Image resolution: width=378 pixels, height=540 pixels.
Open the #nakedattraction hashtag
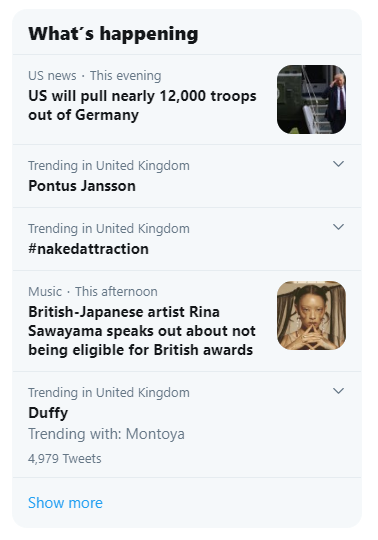point(88,249)
